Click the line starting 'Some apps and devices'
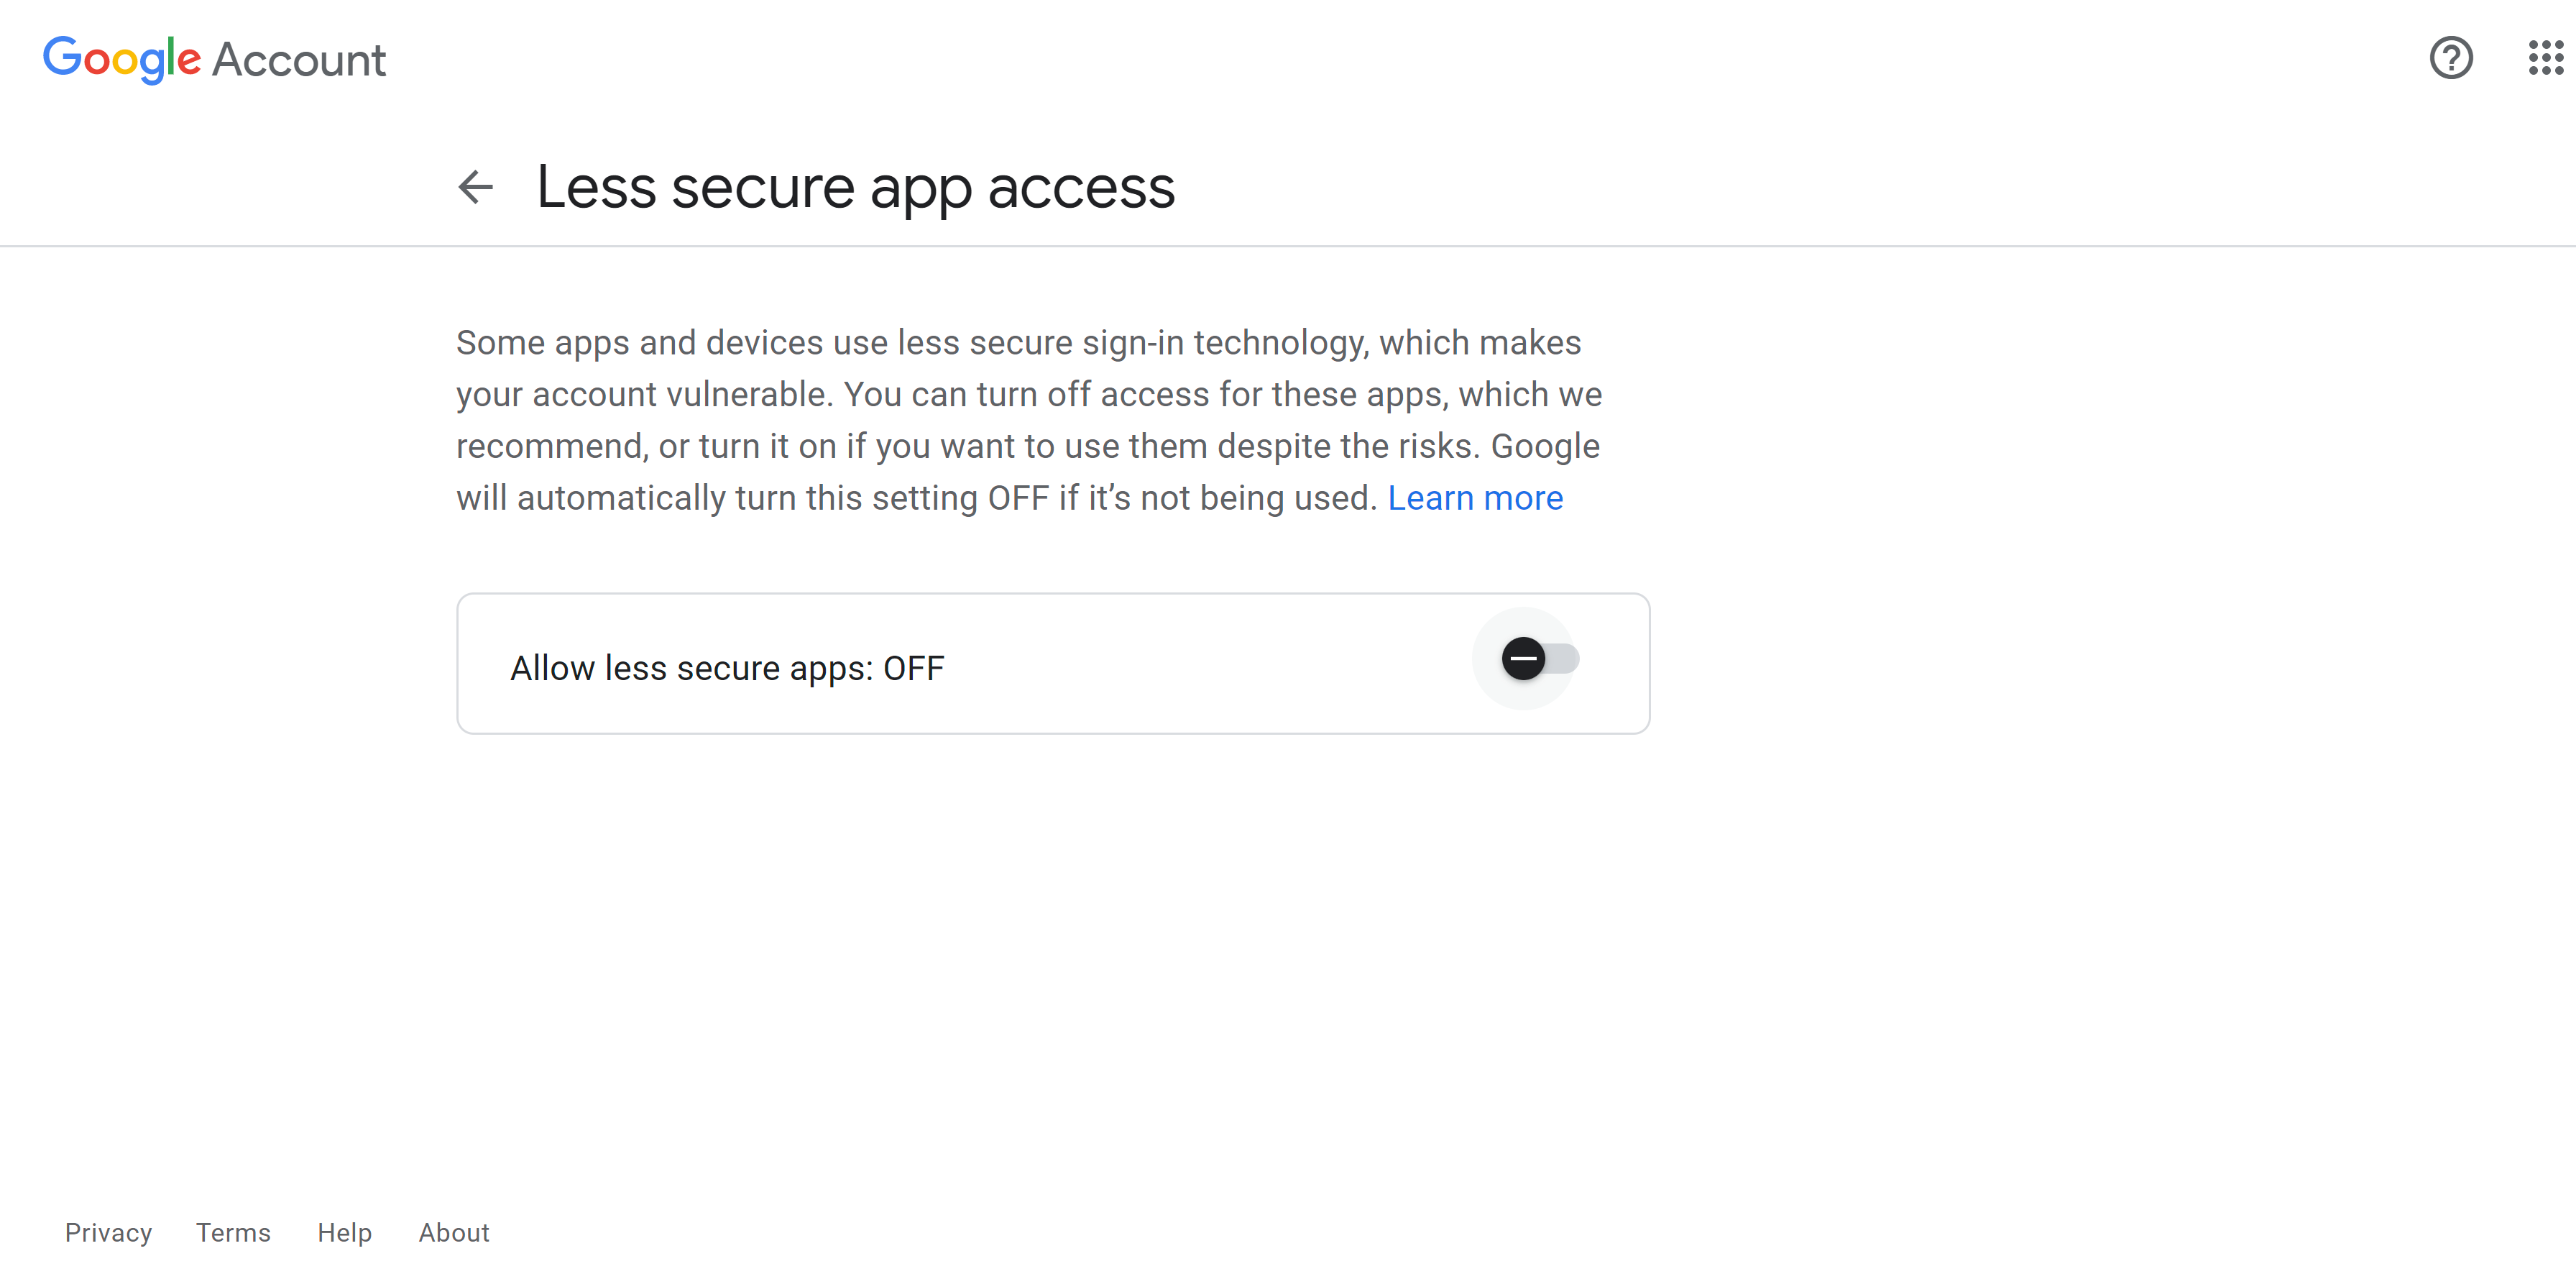This screenshot has width=2576, height=1274. pos(1018,343)
